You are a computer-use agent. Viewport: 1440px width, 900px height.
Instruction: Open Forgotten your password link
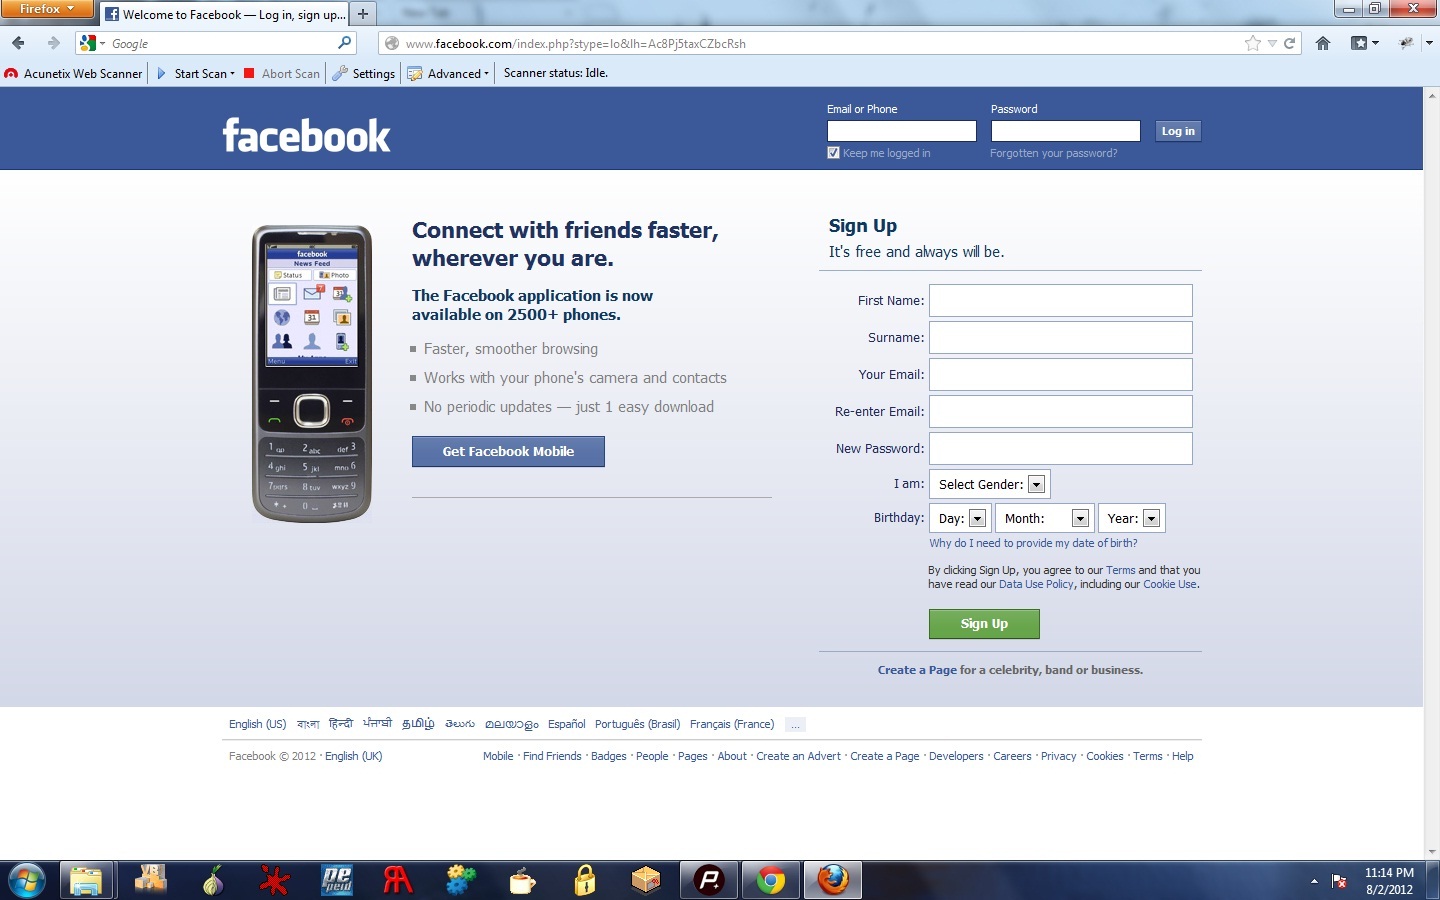coord(1054,153)
